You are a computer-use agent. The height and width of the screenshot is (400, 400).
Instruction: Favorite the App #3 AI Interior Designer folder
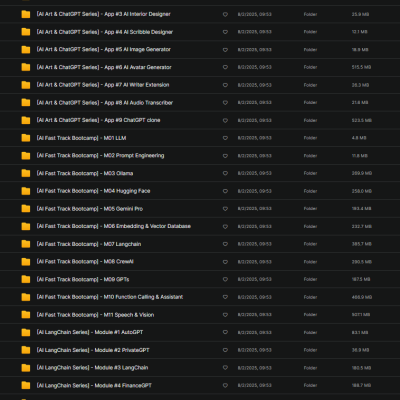pyautogui.click(x=225, y=14)
